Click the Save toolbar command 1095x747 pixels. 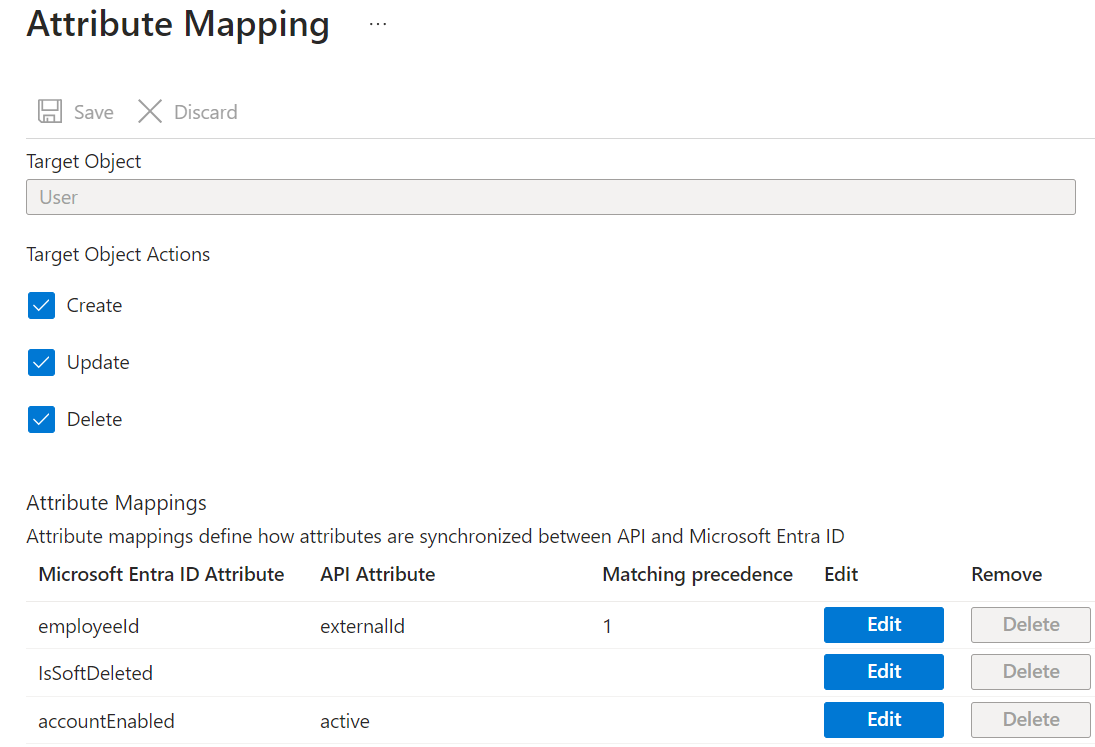pos(93,111)
